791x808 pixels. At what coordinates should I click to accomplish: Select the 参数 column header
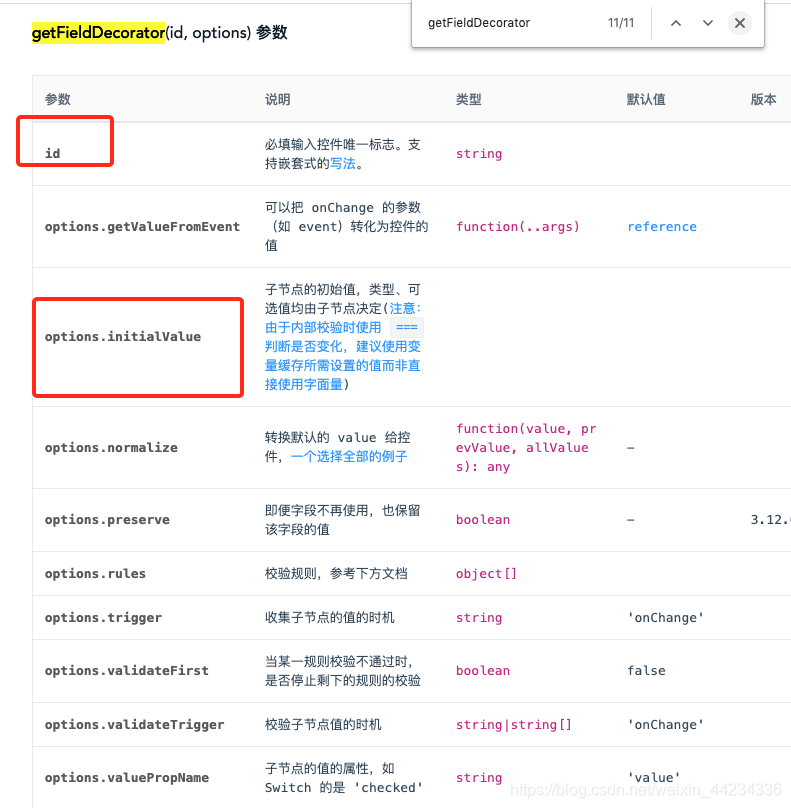click(58, 99)
